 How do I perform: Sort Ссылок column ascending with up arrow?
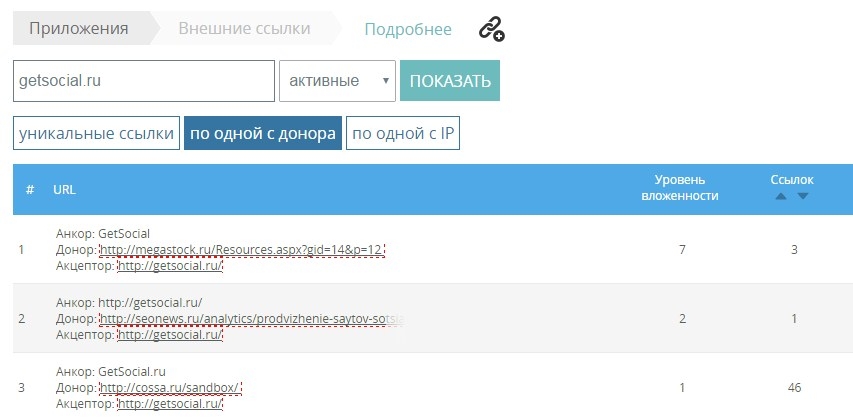pos(781,196)
